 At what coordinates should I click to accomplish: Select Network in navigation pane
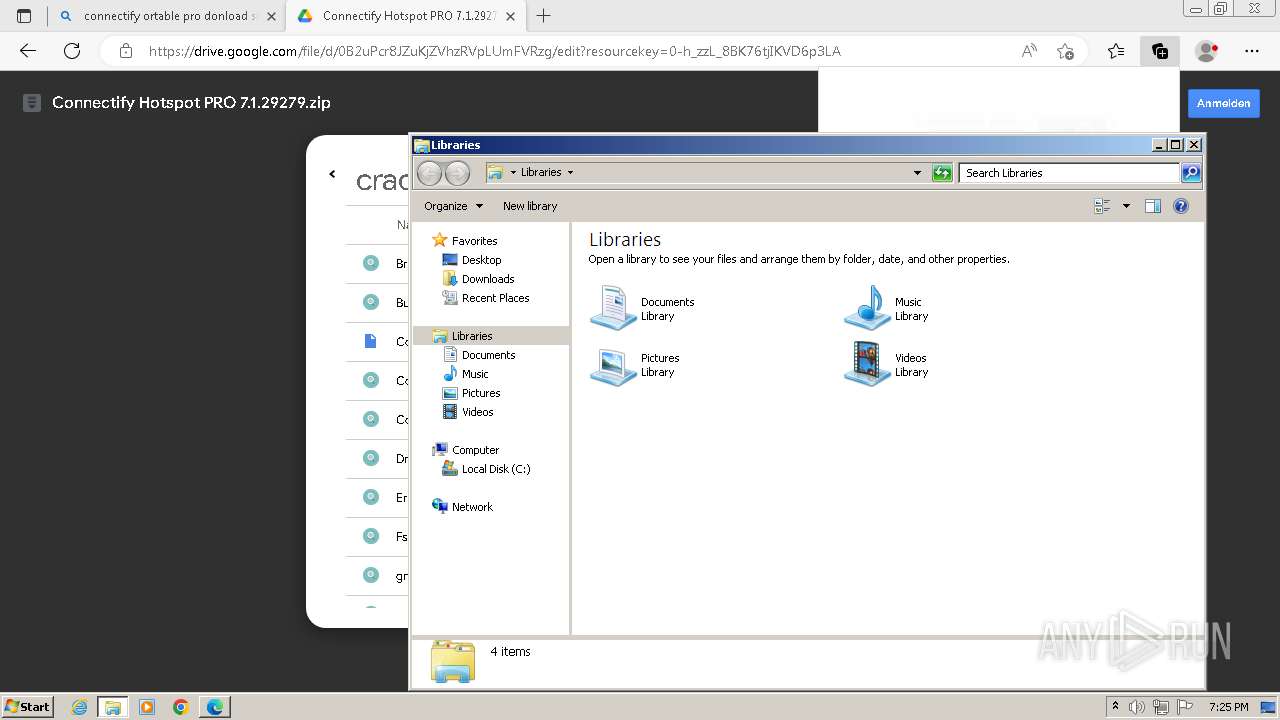pyautogui.click(x=472, y=507)
